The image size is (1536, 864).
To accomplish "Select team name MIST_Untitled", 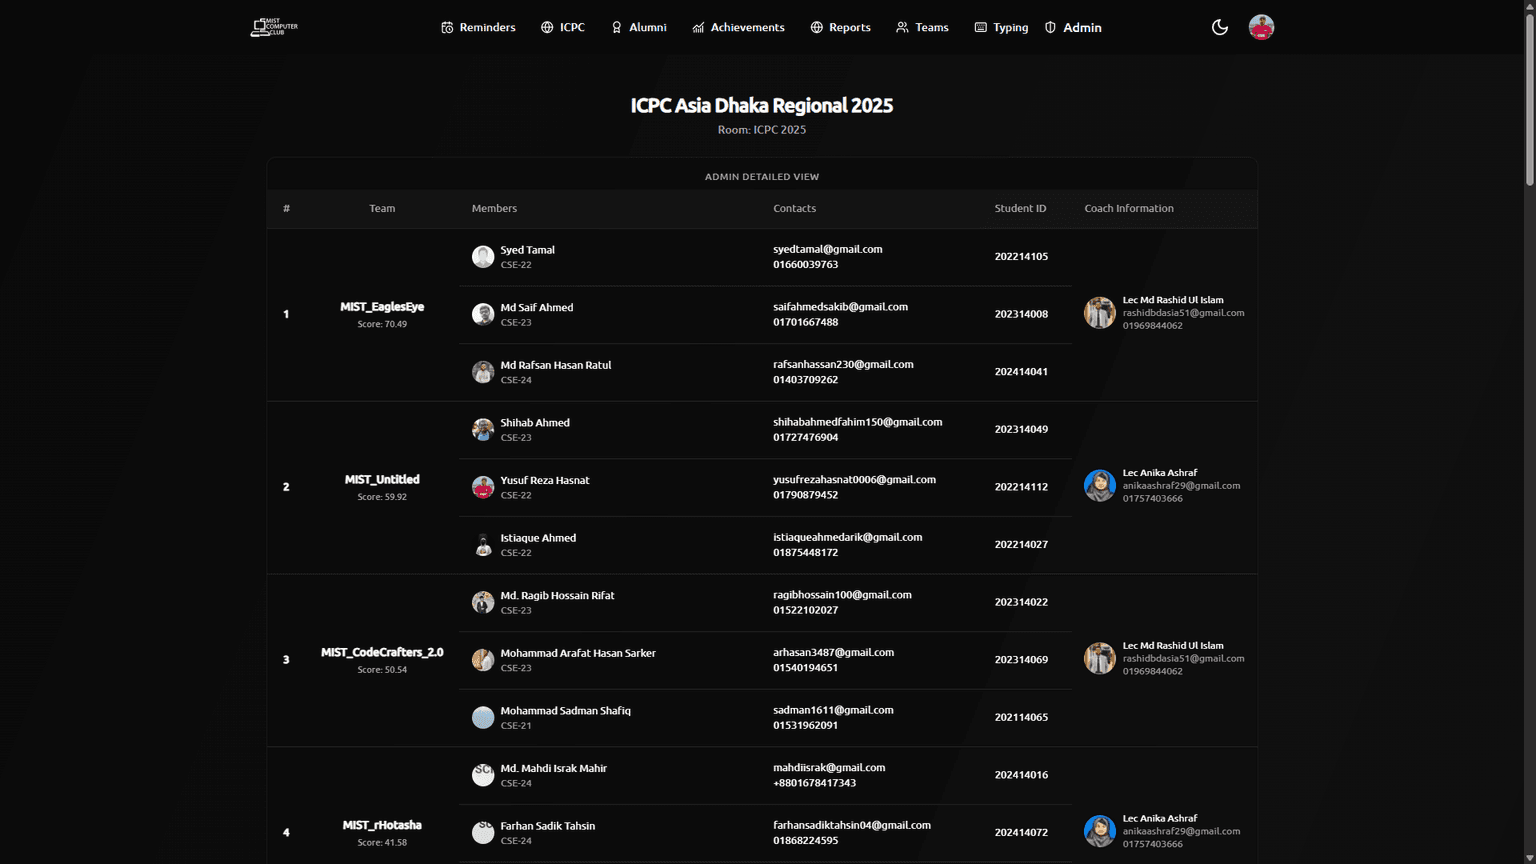I will pos(382,480).
